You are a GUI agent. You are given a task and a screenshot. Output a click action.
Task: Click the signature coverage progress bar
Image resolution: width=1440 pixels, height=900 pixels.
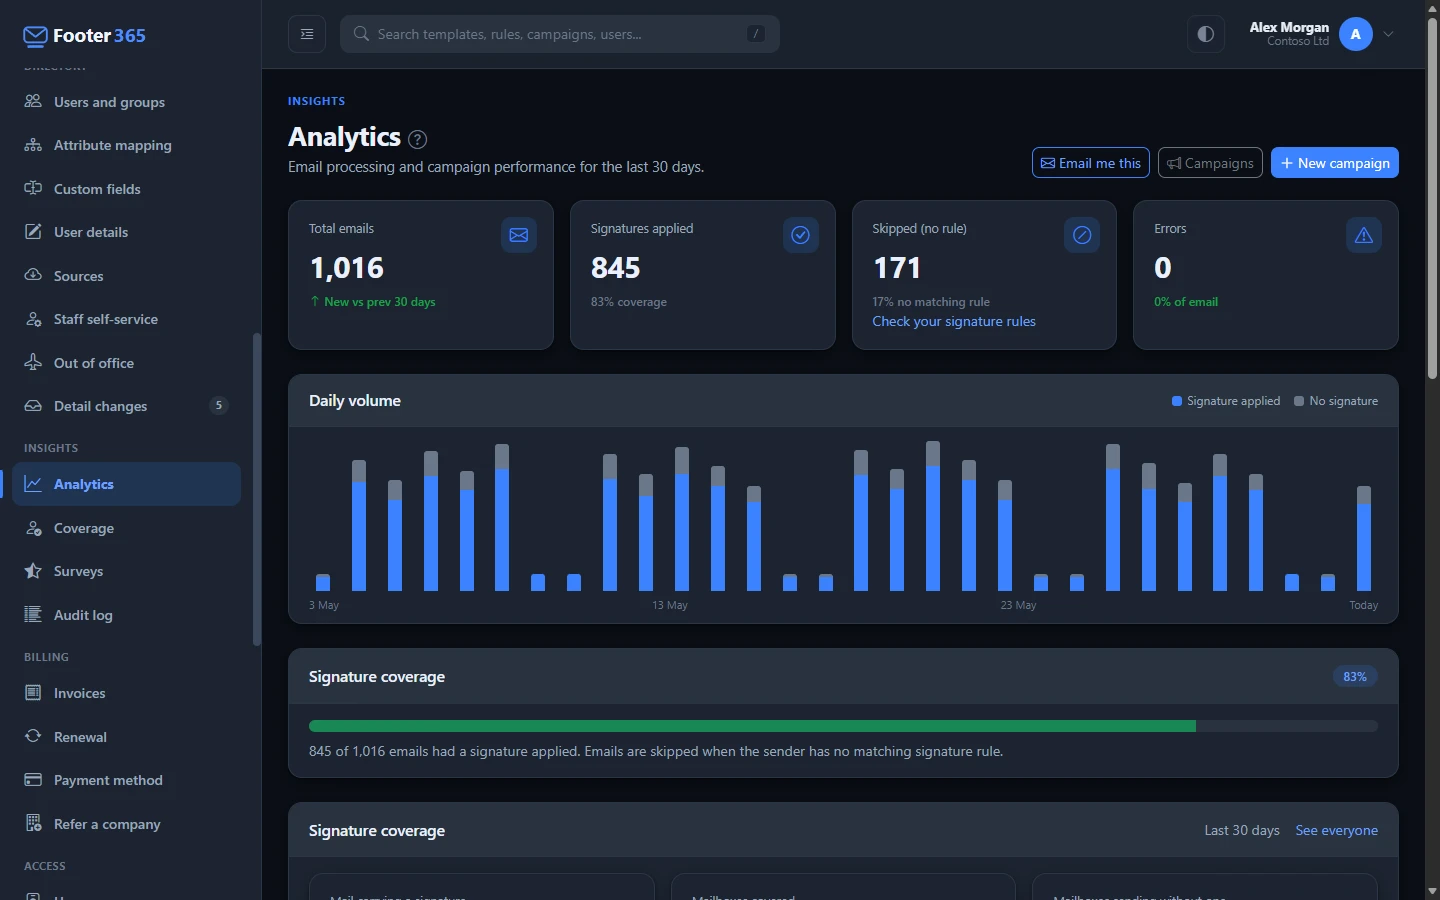[843, 726]
